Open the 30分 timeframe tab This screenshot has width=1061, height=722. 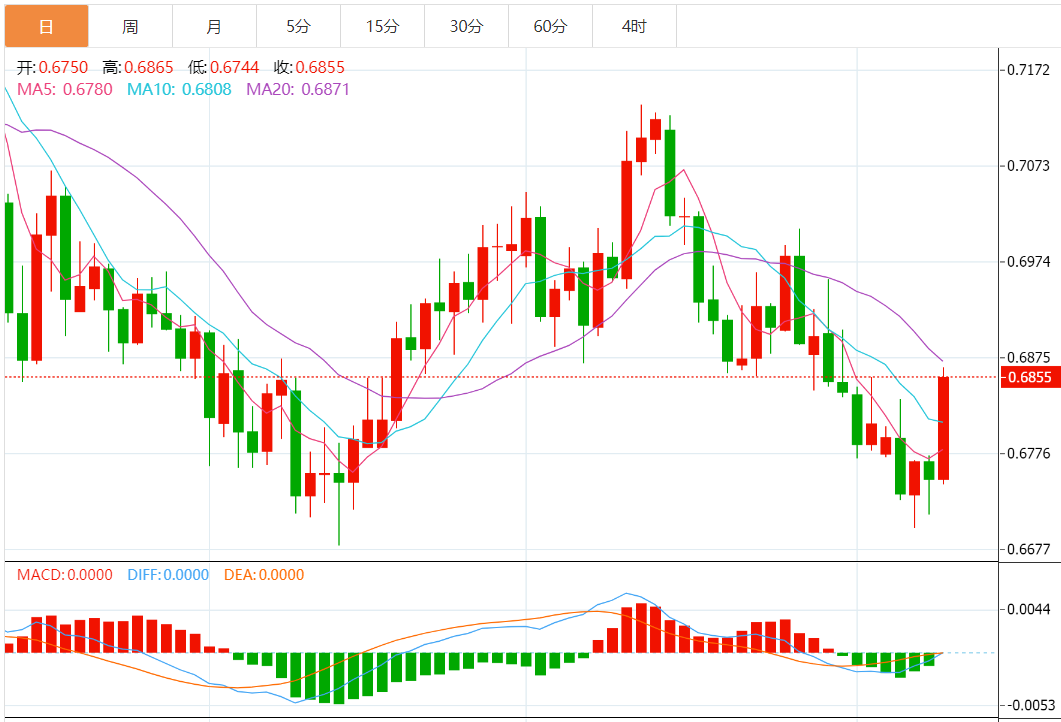tap(466, 26)
